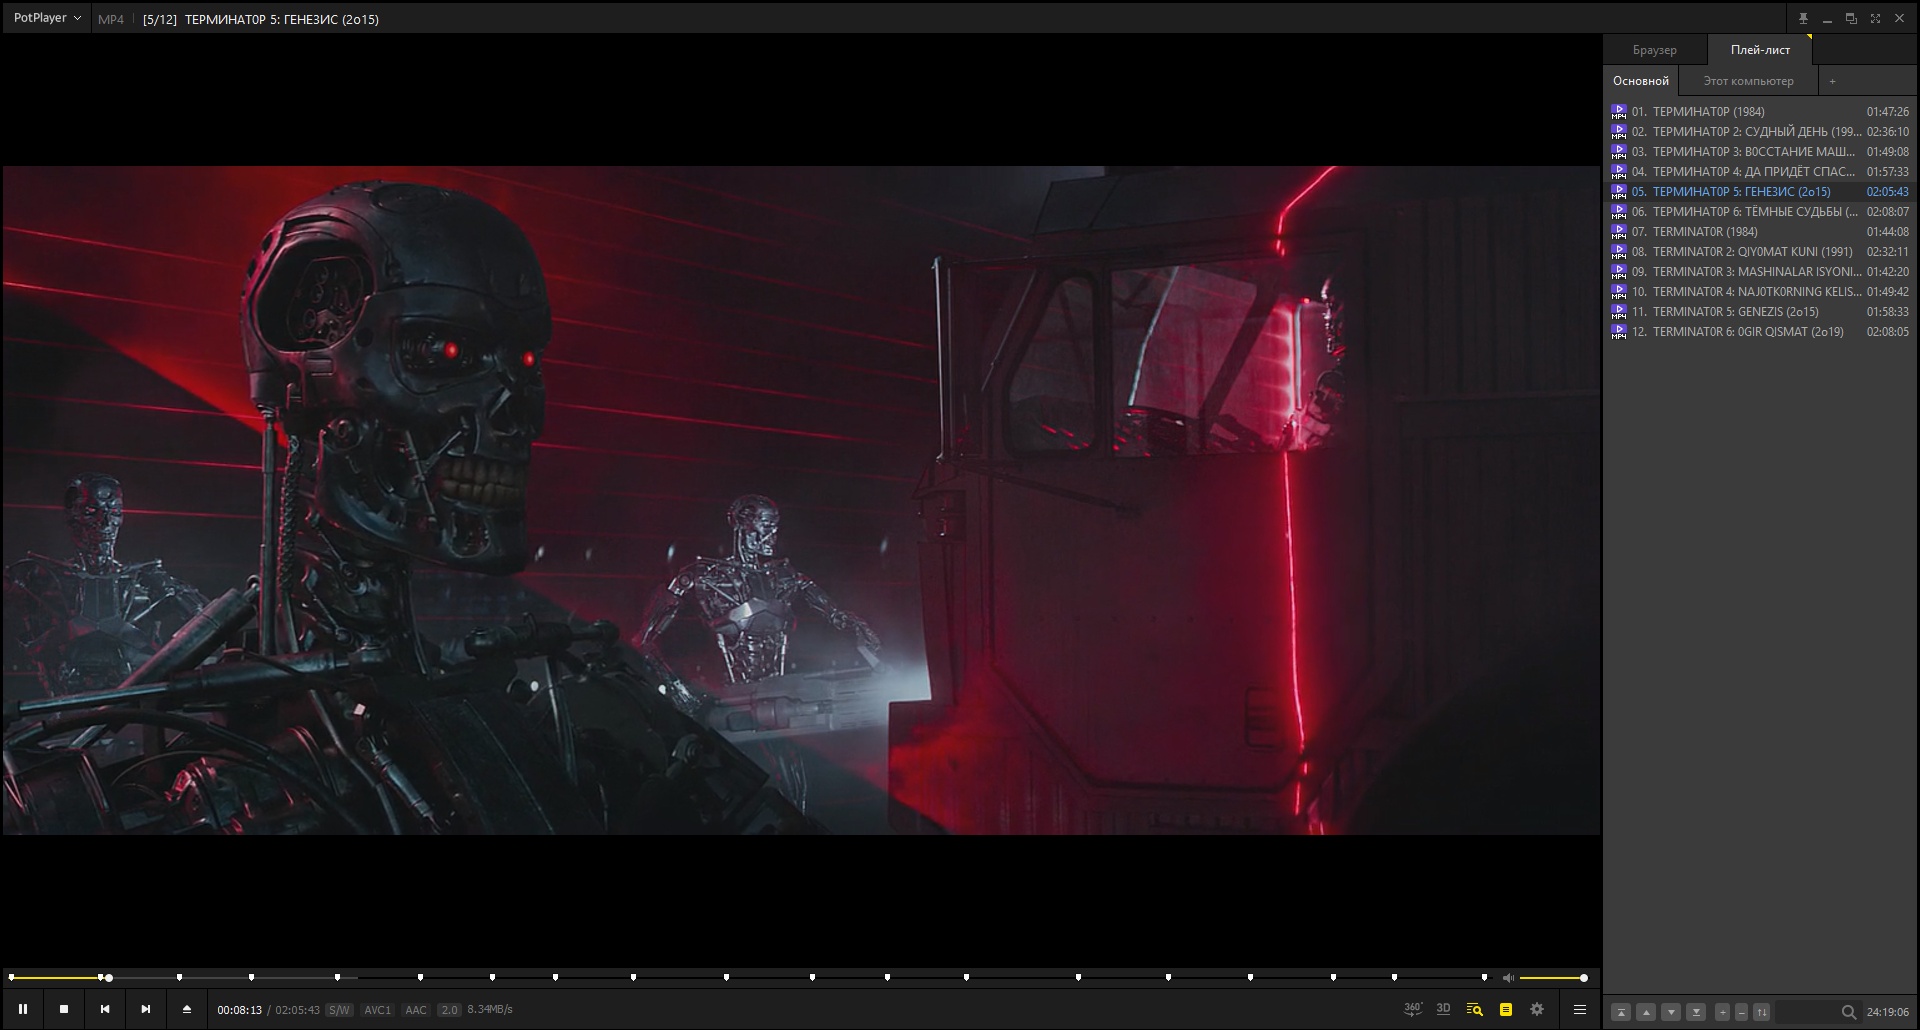The height and width of the screenshot is (1030, 1920).
Task: Click the MP4 file icon of item 01
Action: [1619, 112]
